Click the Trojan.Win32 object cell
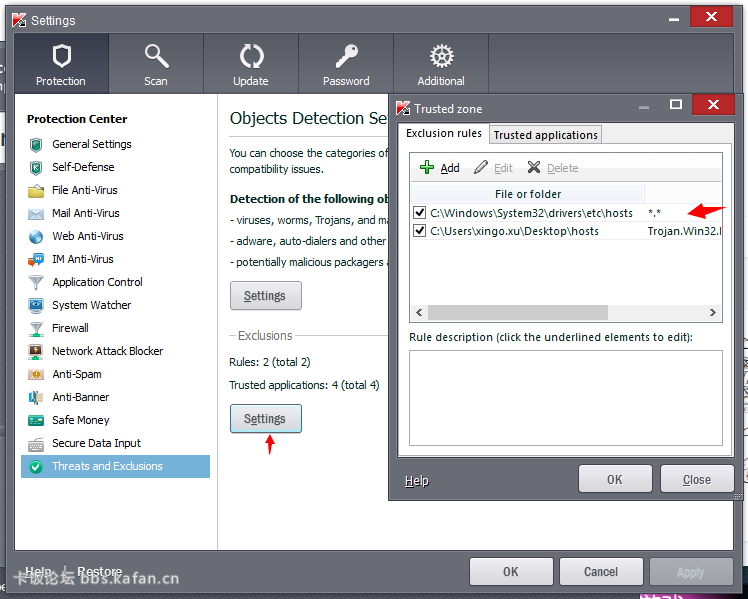This screenshot has height=599, width=748. [684, 231]
